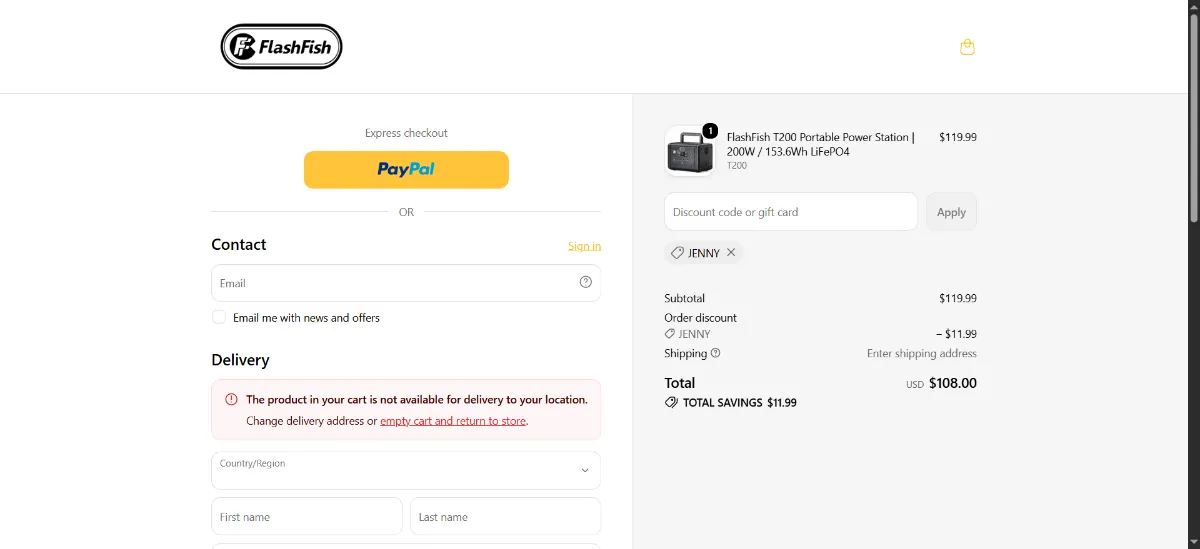Click 'Enter shipping address' text
Image resolution: width=1200 pixels, height=549 pixels.
(x=922, y=353)
